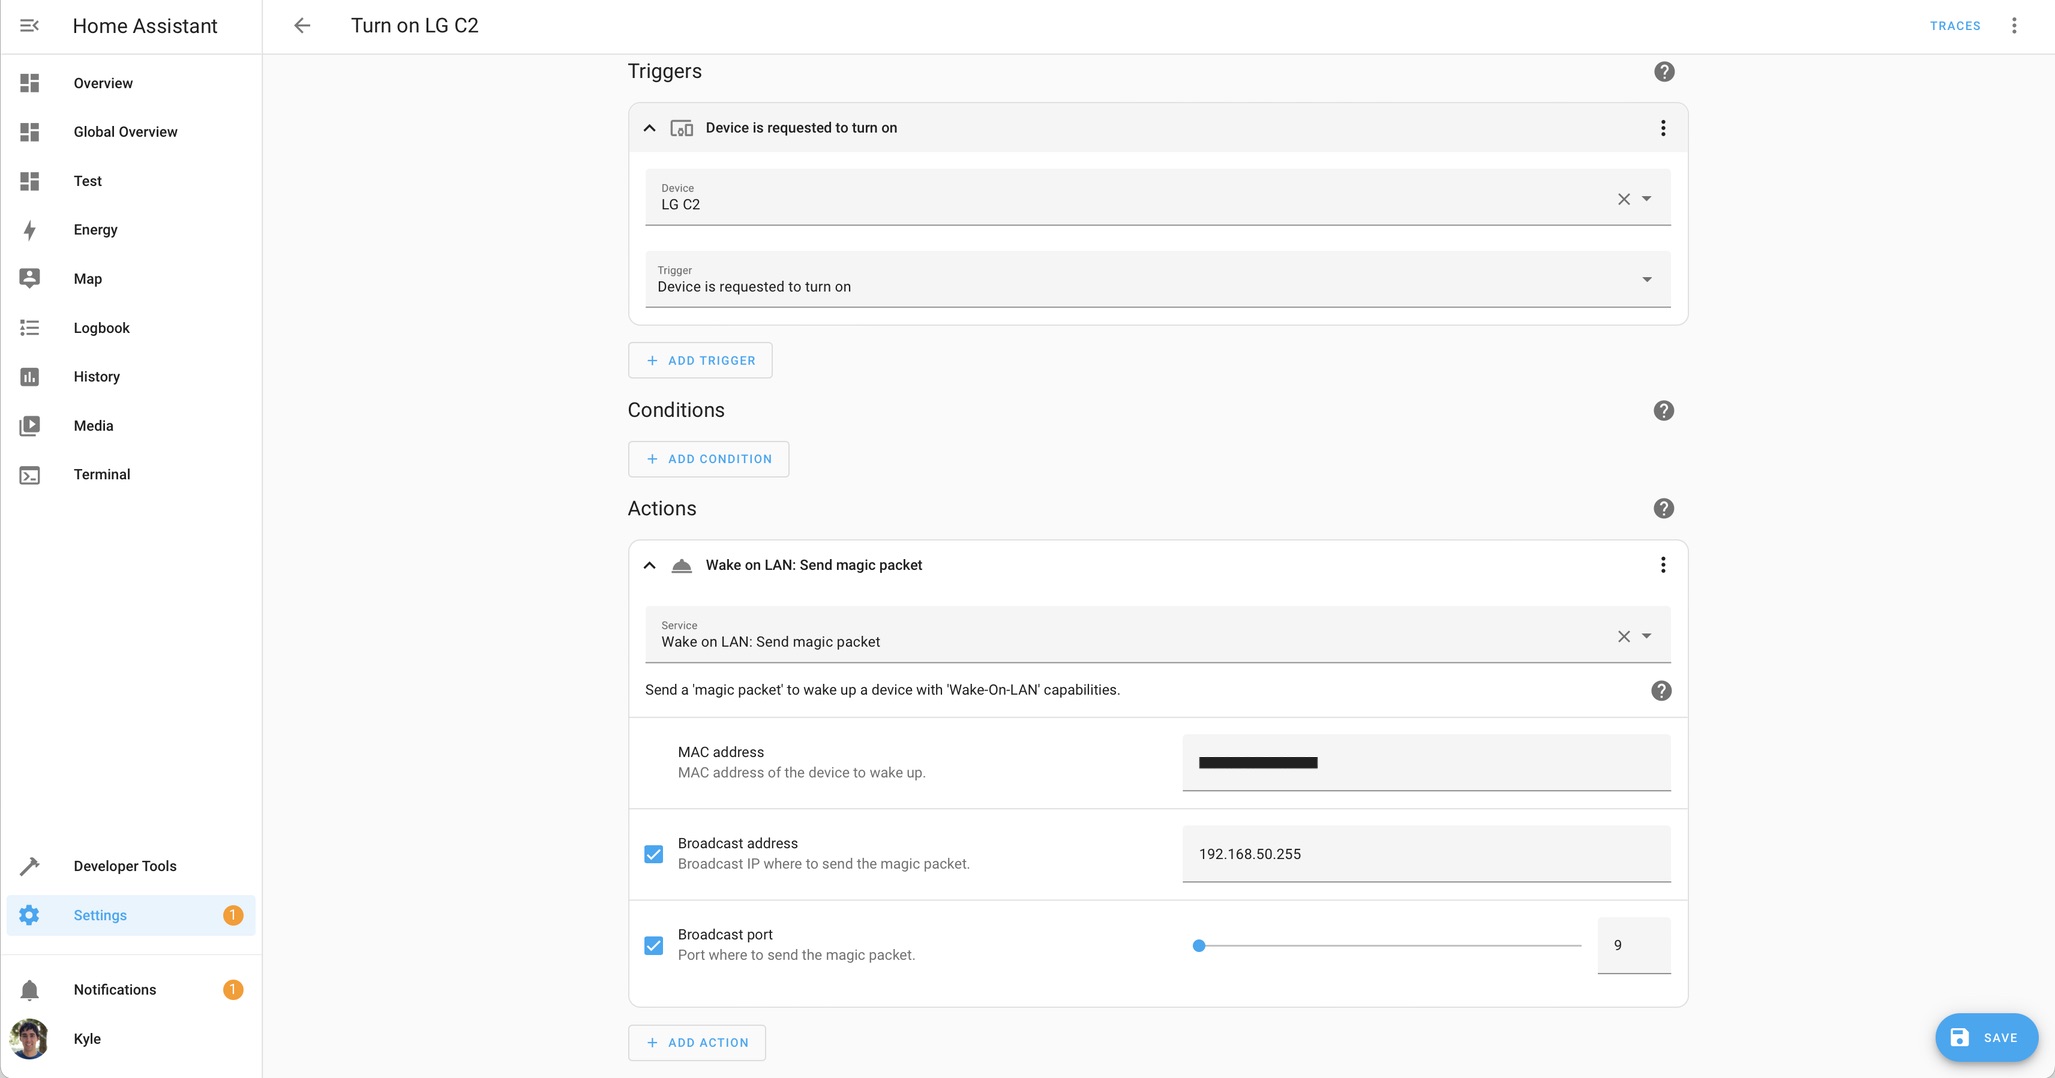Open the Wake on LAN action three-dot menu
Screen dimensions: 2055x1078
(x=1663, y=565)
